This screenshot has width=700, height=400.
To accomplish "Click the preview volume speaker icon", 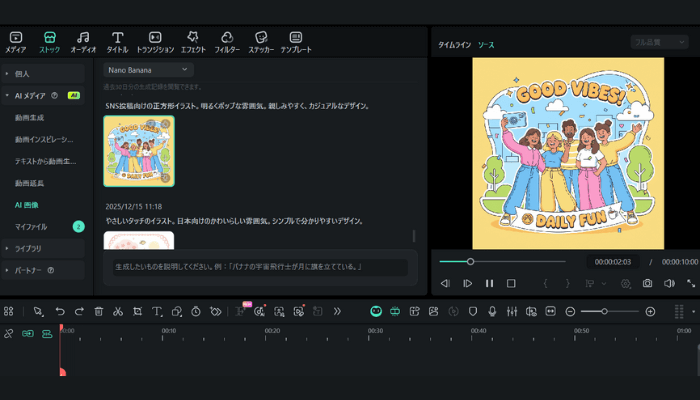I will tap(669, 283).
